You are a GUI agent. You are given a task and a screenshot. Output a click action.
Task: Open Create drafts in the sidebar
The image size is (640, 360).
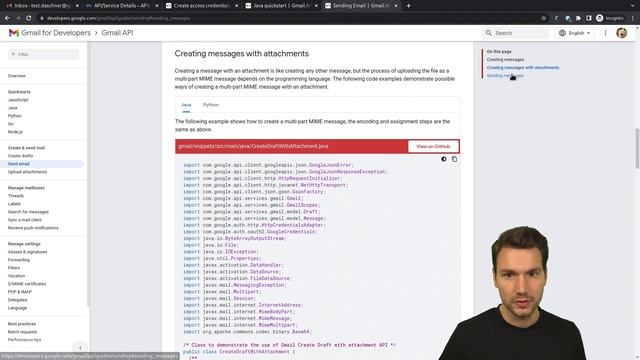click(x=20, y=156)
